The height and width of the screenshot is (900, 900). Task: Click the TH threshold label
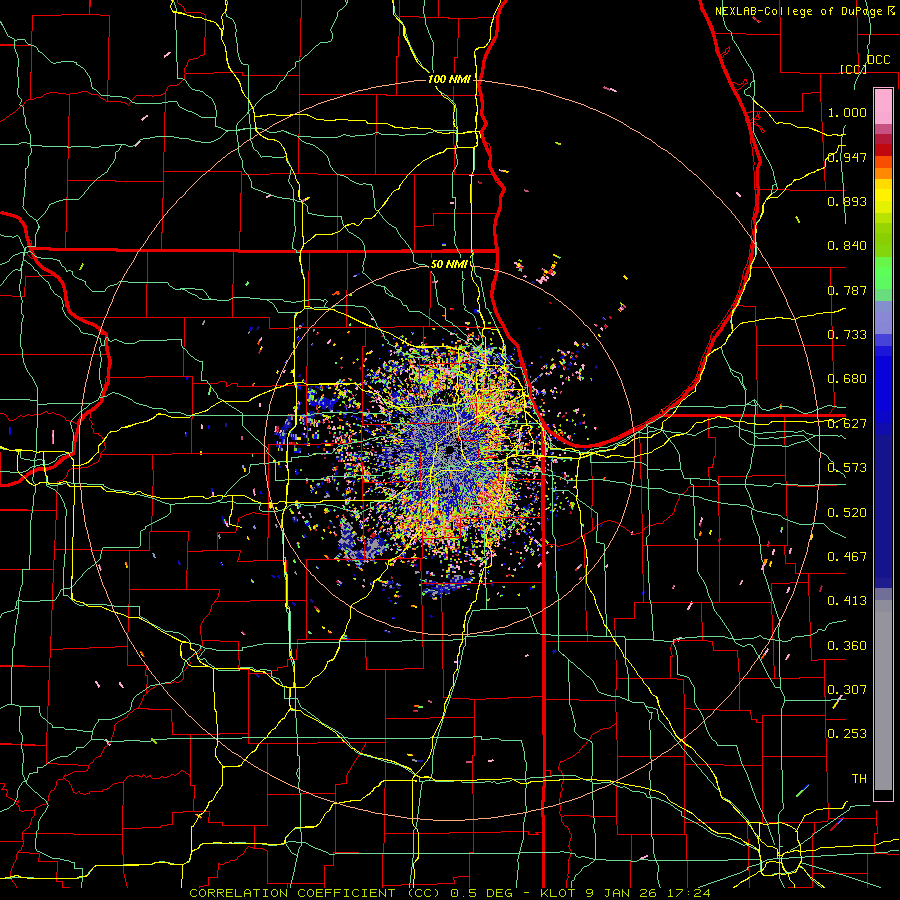(x=859, y=778)
